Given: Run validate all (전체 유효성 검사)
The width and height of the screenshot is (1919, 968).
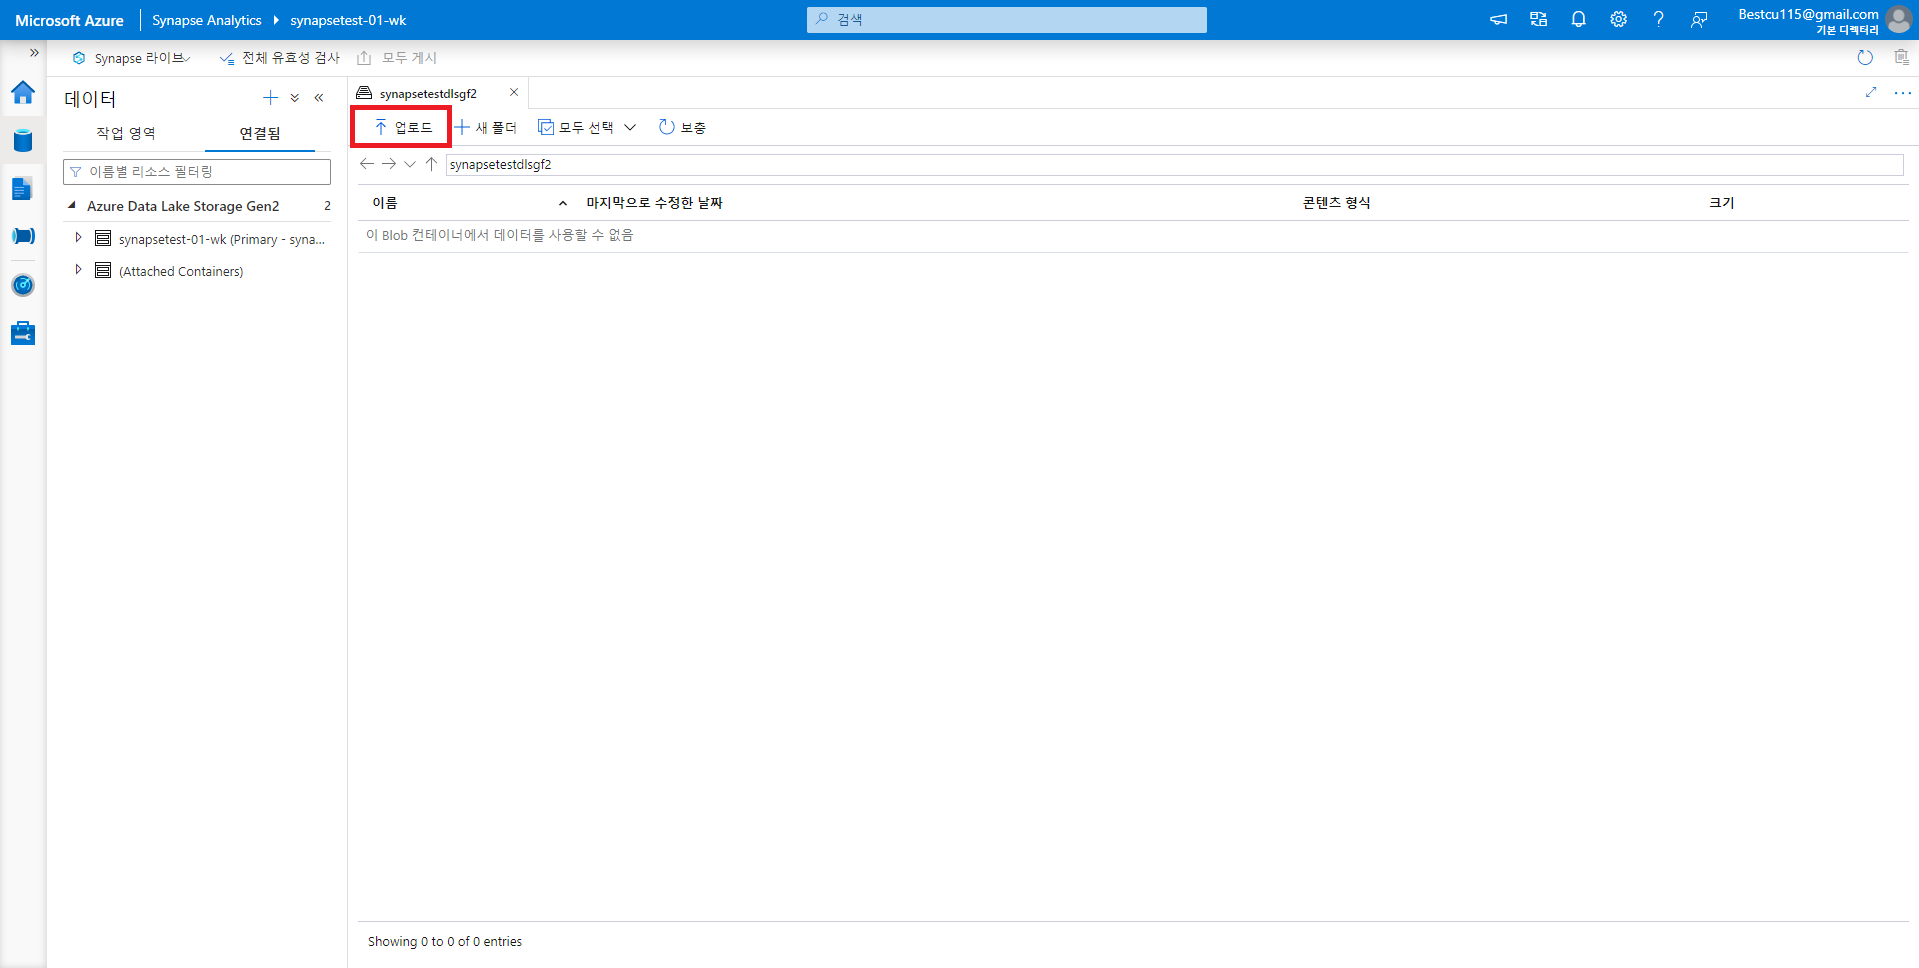Looking at the screenshot, I should [x=280, y=58].
